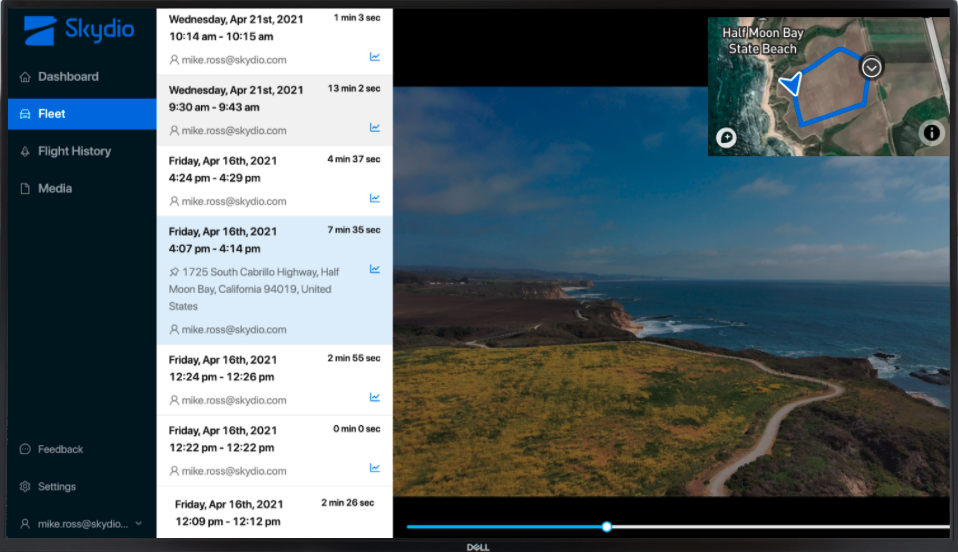Open chart icon for 12:22 pm flight

point(374,467)
